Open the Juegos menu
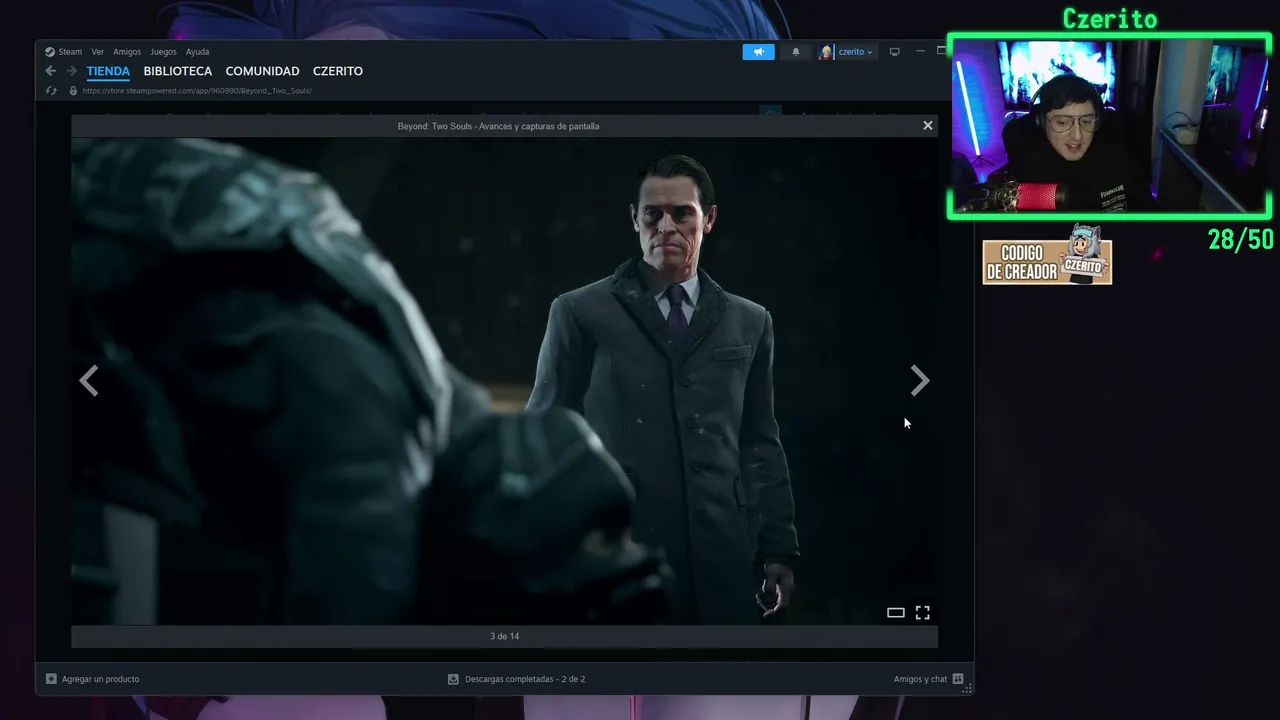This screenshot has width=1280, height=720. tap(163, 52)
